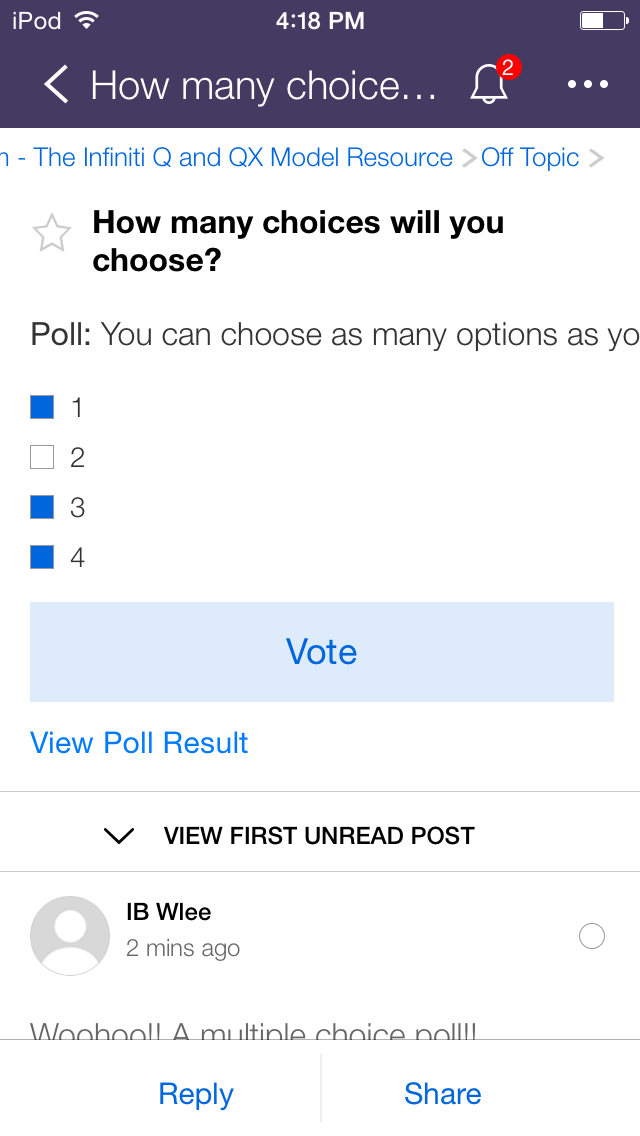Tap Reply in the bottom bar
Viewport: 640px width, 1136px height.
[x=196, y=1094]
